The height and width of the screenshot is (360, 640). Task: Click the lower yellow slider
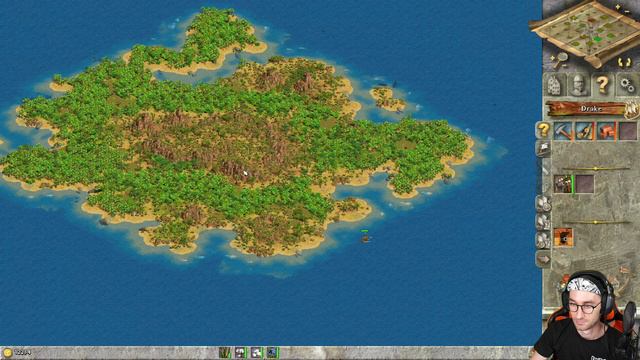point(596,222)
